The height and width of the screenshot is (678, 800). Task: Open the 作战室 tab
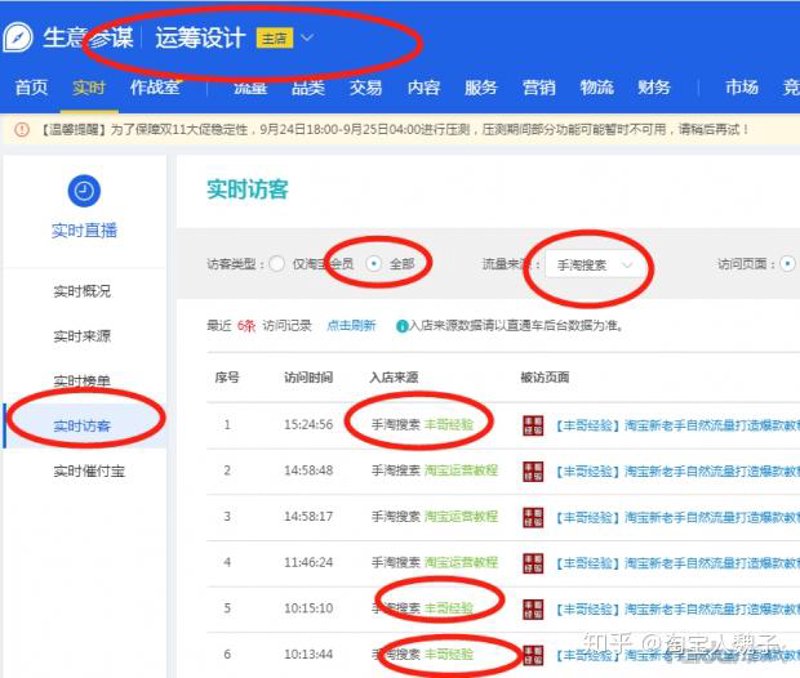point(155,88)
